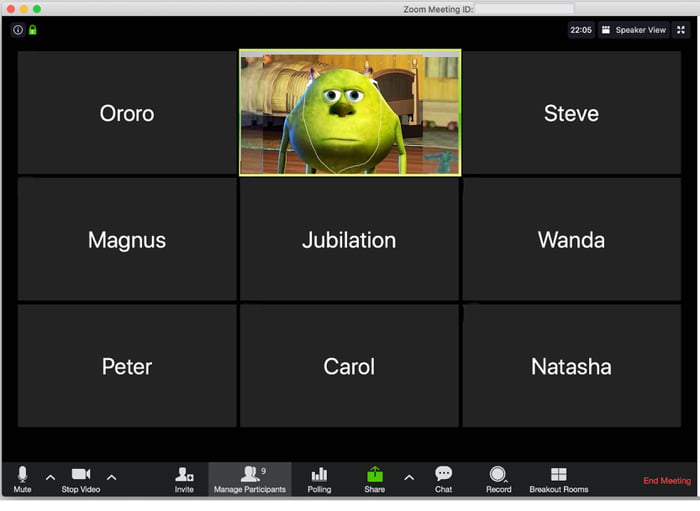Maximize Zoom window green button
The image size is (700, 511).
click(37, 9)
